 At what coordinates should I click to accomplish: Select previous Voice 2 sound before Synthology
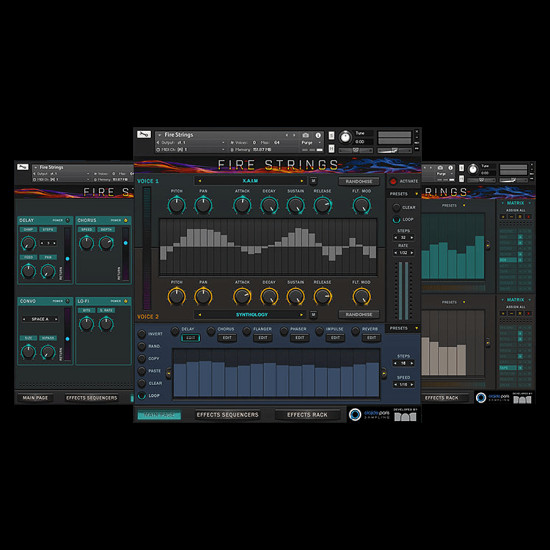click(200, 315)
